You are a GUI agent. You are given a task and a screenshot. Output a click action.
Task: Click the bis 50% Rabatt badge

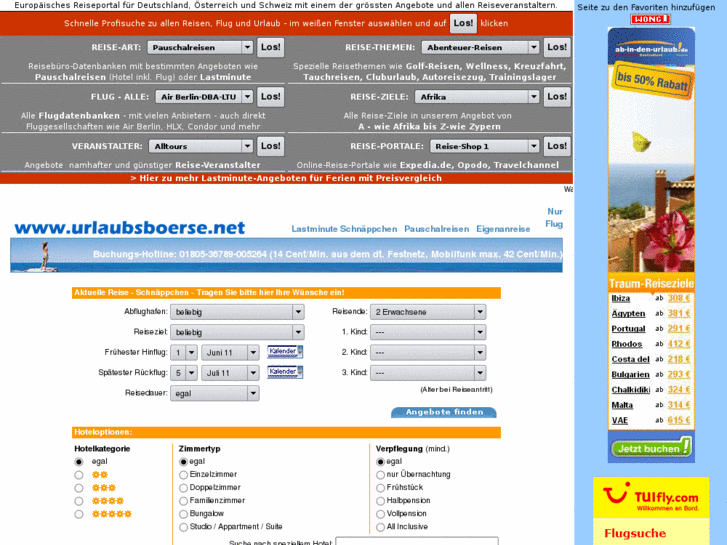click(x=653, y=81)
